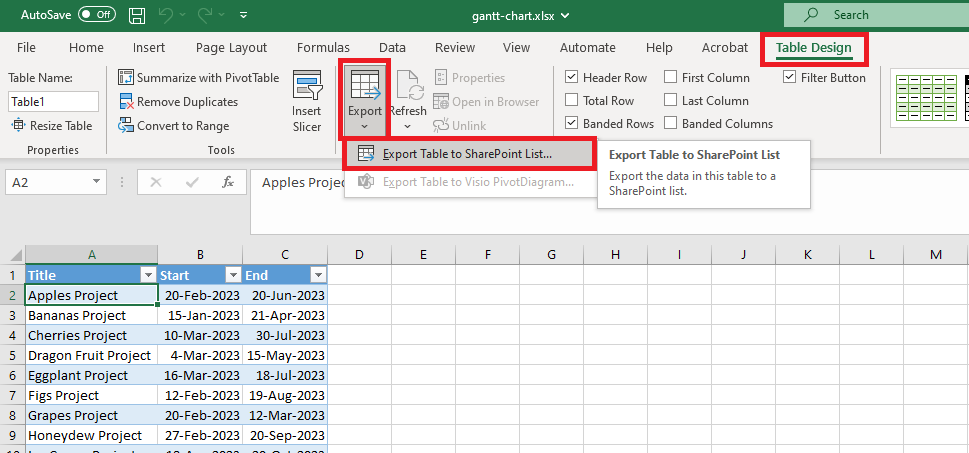Open Customize Quick Access Toolbar arrow
969x453 pixels.
(x=243, y=15)
